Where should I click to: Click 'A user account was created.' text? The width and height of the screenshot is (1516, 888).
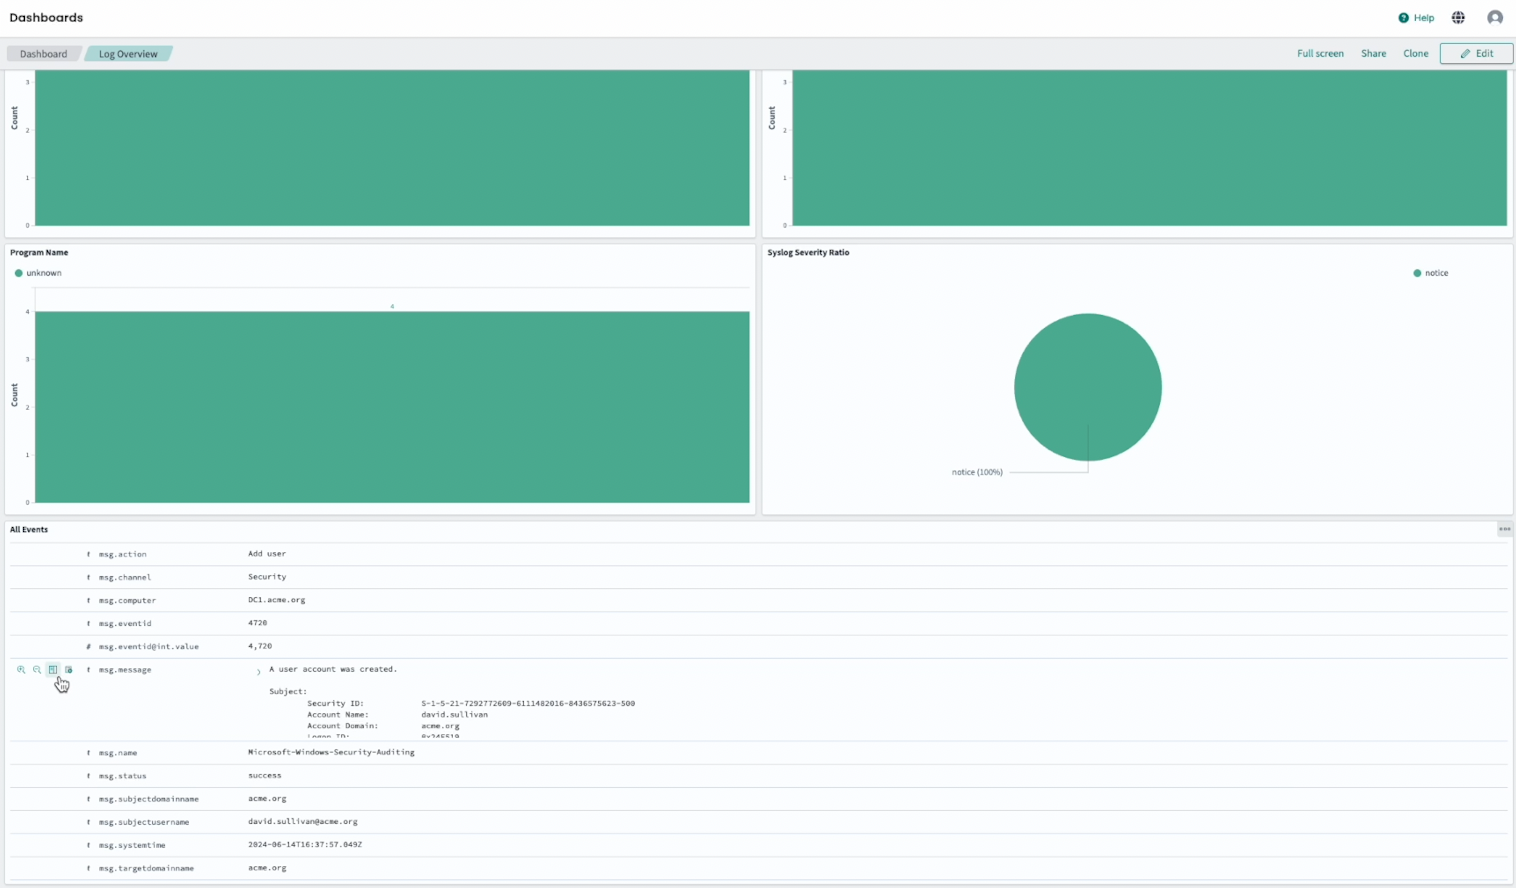coord(333,669)
